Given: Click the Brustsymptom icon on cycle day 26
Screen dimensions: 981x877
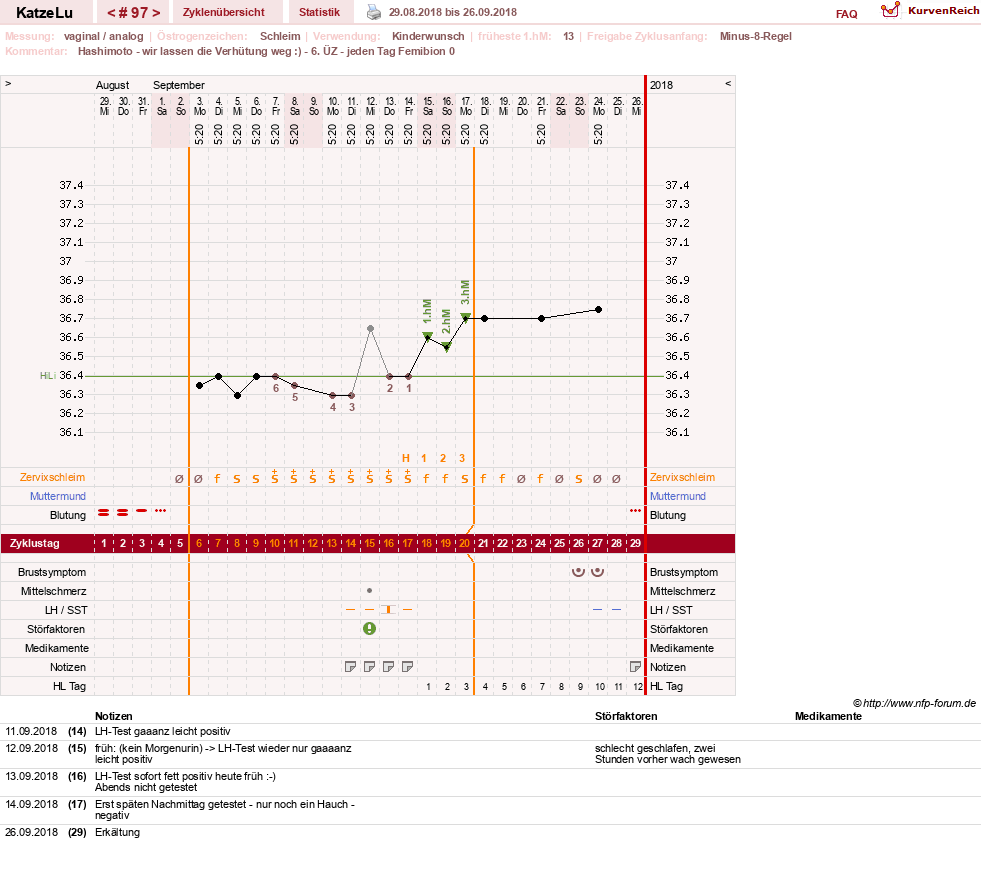Looking at the screenshot, I should tap(579, 572).
